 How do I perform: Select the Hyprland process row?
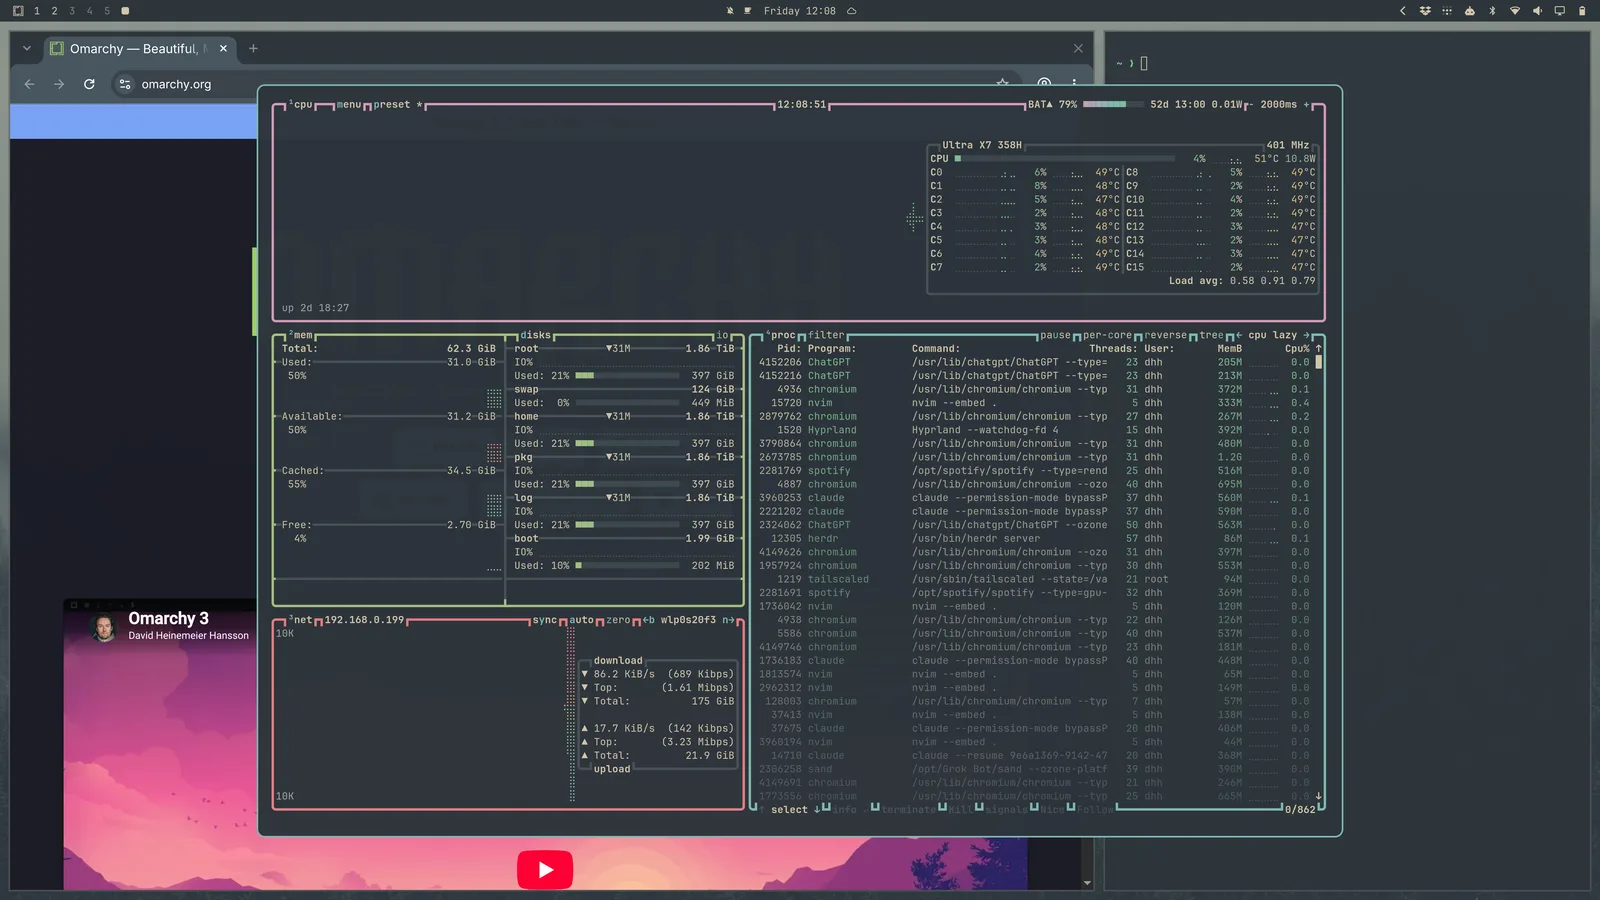coord(1034,430)
